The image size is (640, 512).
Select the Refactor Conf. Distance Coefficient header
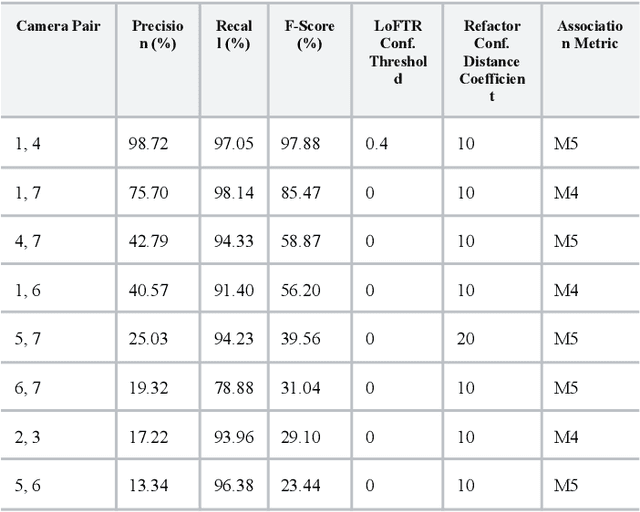point(491,61)
